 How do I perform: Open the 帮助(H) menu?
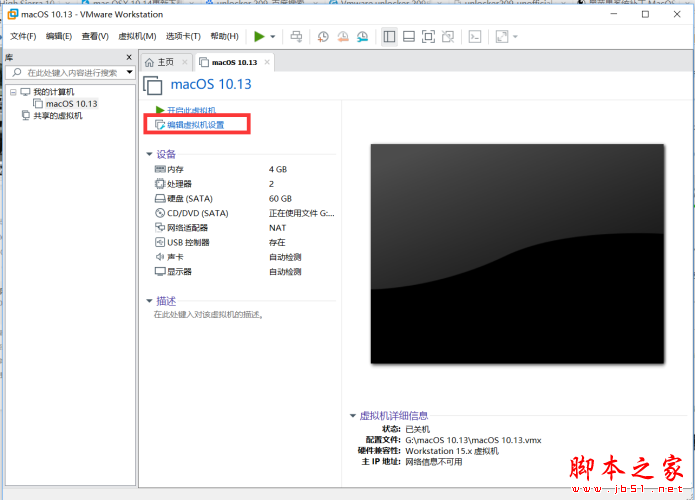pos(224,36)
